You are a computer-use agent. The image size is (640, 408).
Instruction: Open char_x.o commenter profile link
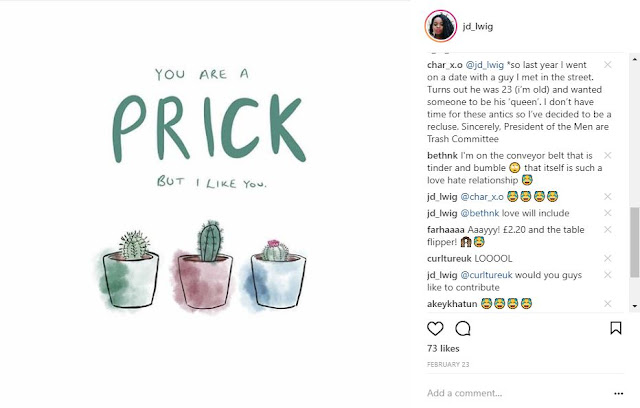click(x=447, y=65)
